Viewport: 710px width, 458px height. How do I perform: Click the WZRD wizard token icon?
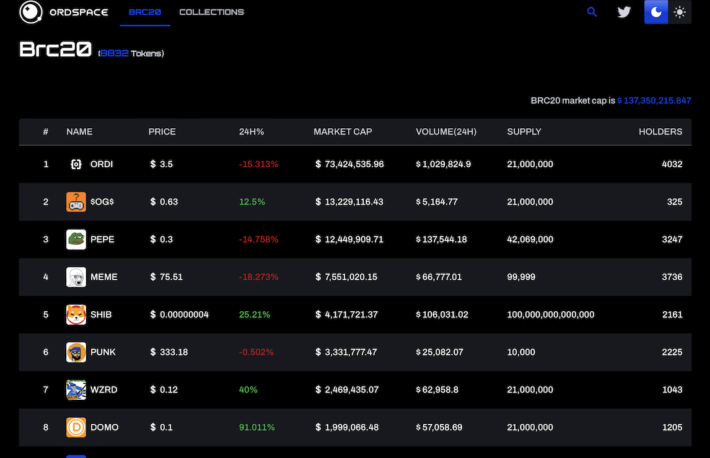[76, 390]
